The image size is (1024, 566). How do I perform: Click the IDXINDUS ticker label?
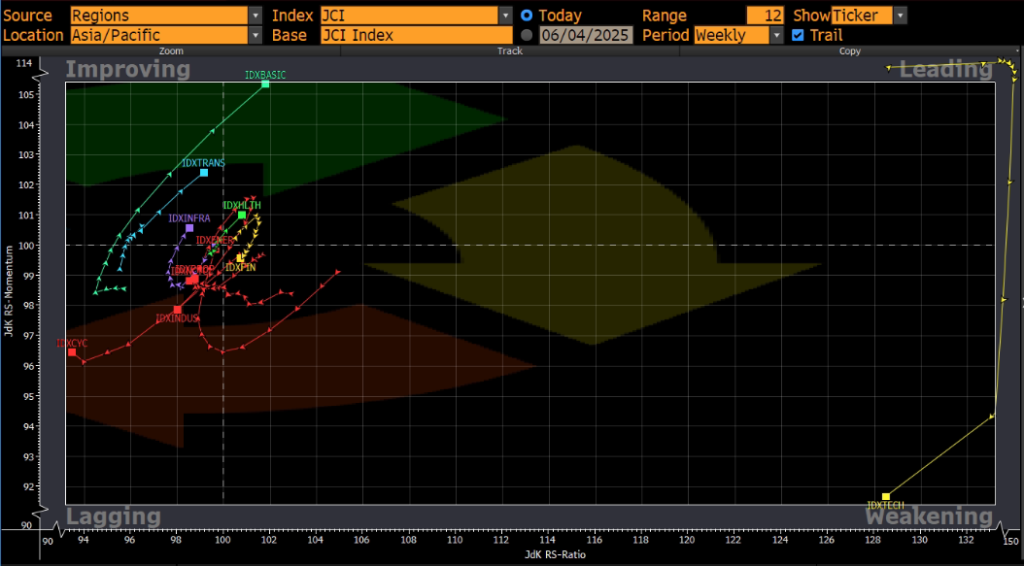(176, 319)
